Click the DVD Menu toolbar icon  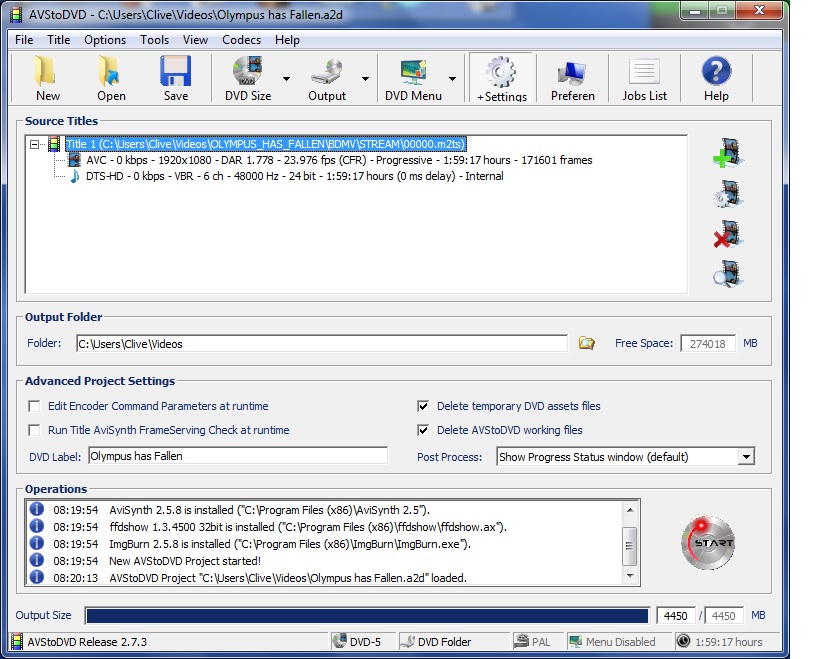coord(413,78)
